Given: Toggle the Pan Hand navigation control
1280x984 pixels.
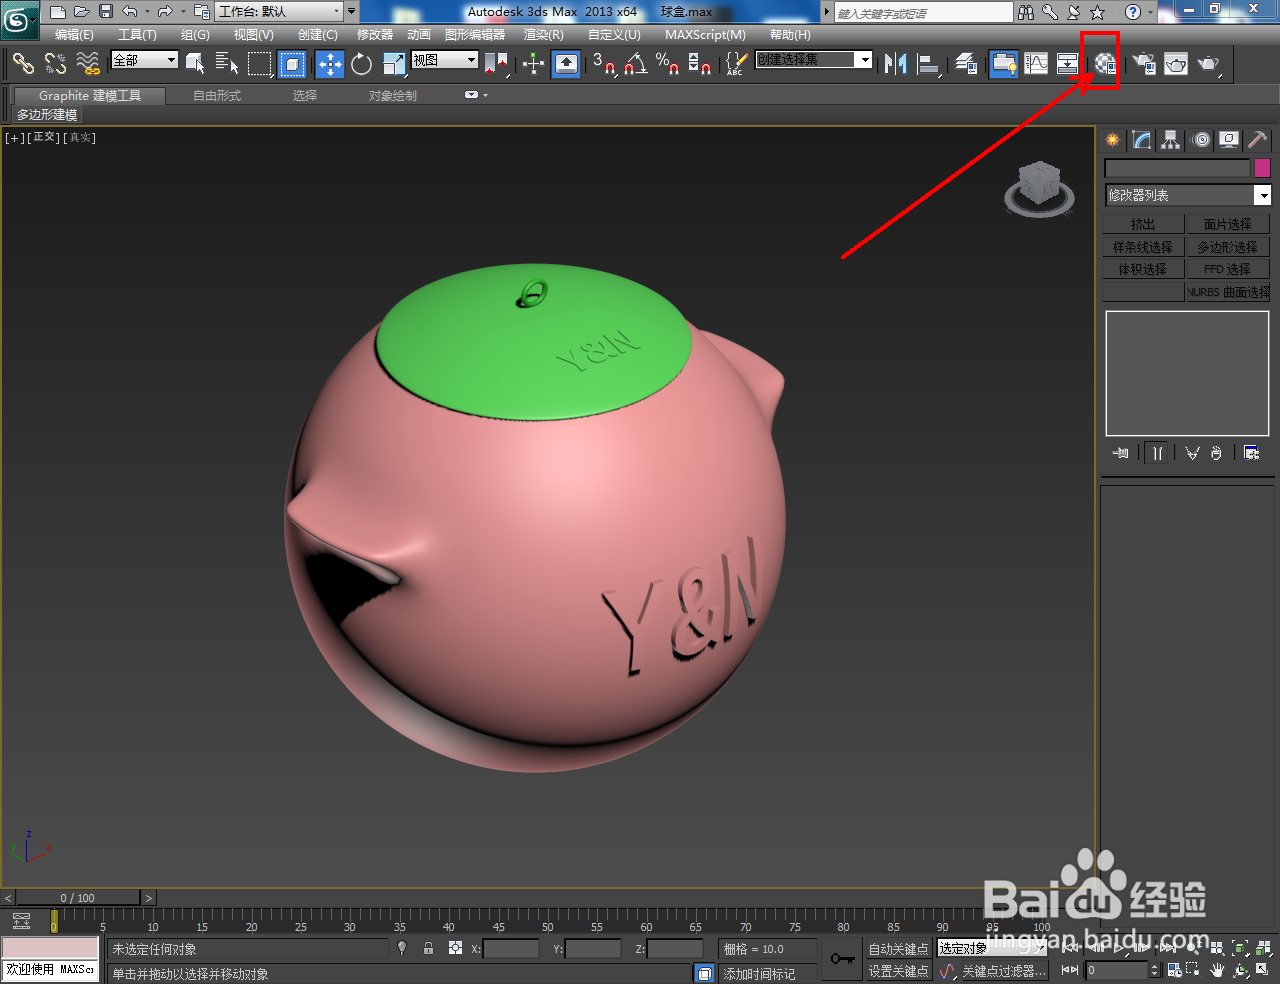Looking at the screenshot, I should click(1217, 970).
